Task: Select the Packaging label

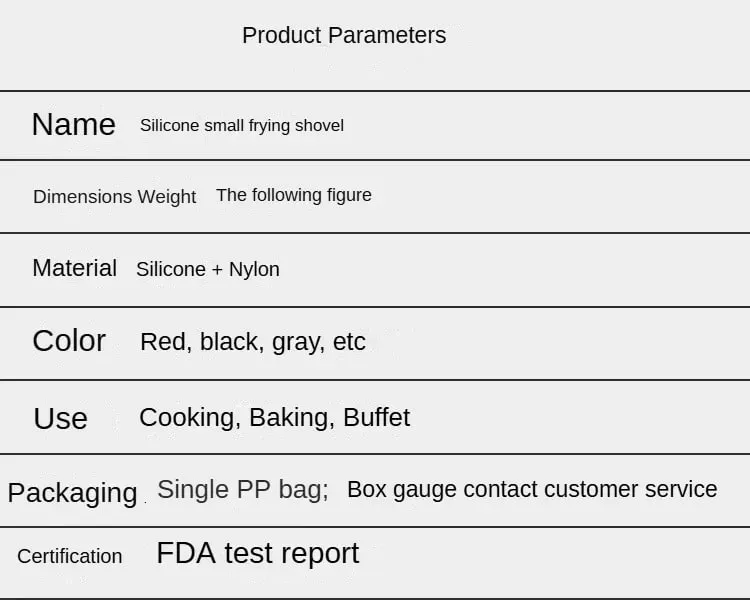Action: click(73, 493)
